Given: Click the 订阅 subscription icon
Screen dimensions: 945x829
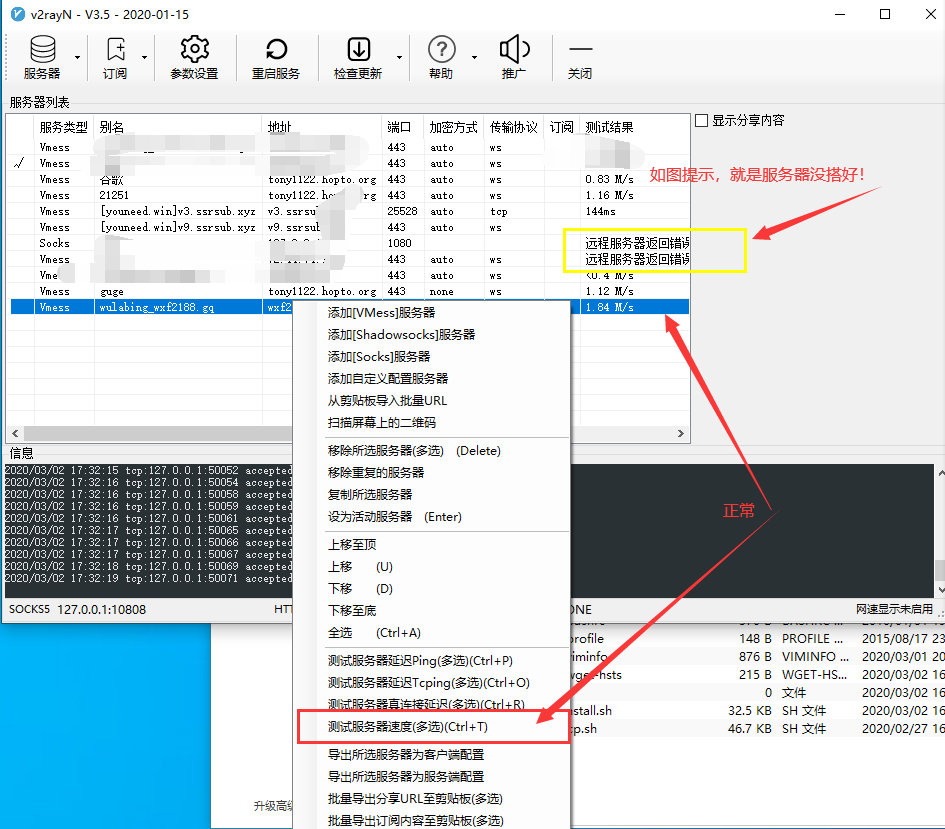Looking at the screenshot, I should [115, 57].
